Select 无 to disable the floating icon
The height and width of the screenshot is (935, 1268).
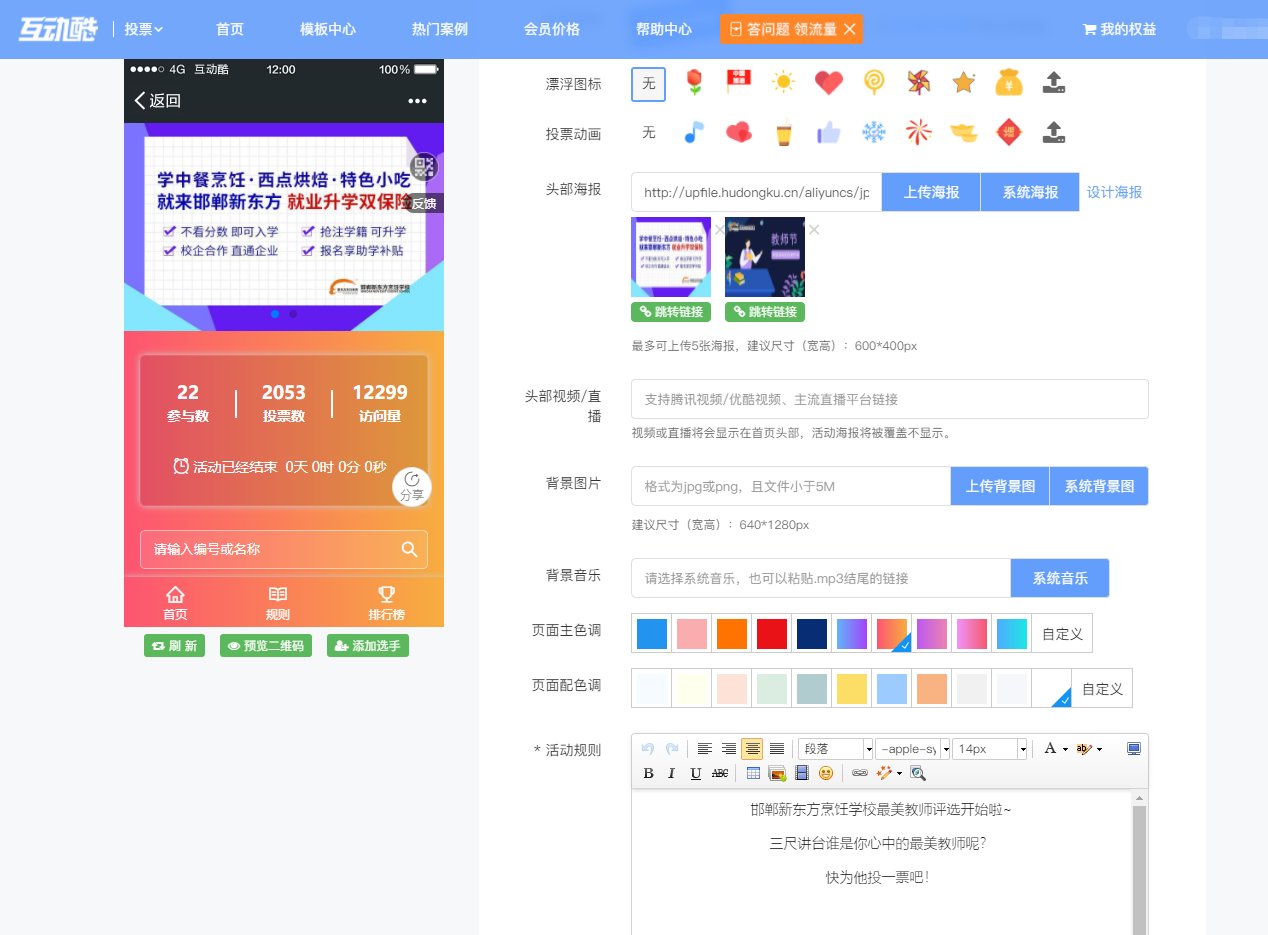coord(648,84)
